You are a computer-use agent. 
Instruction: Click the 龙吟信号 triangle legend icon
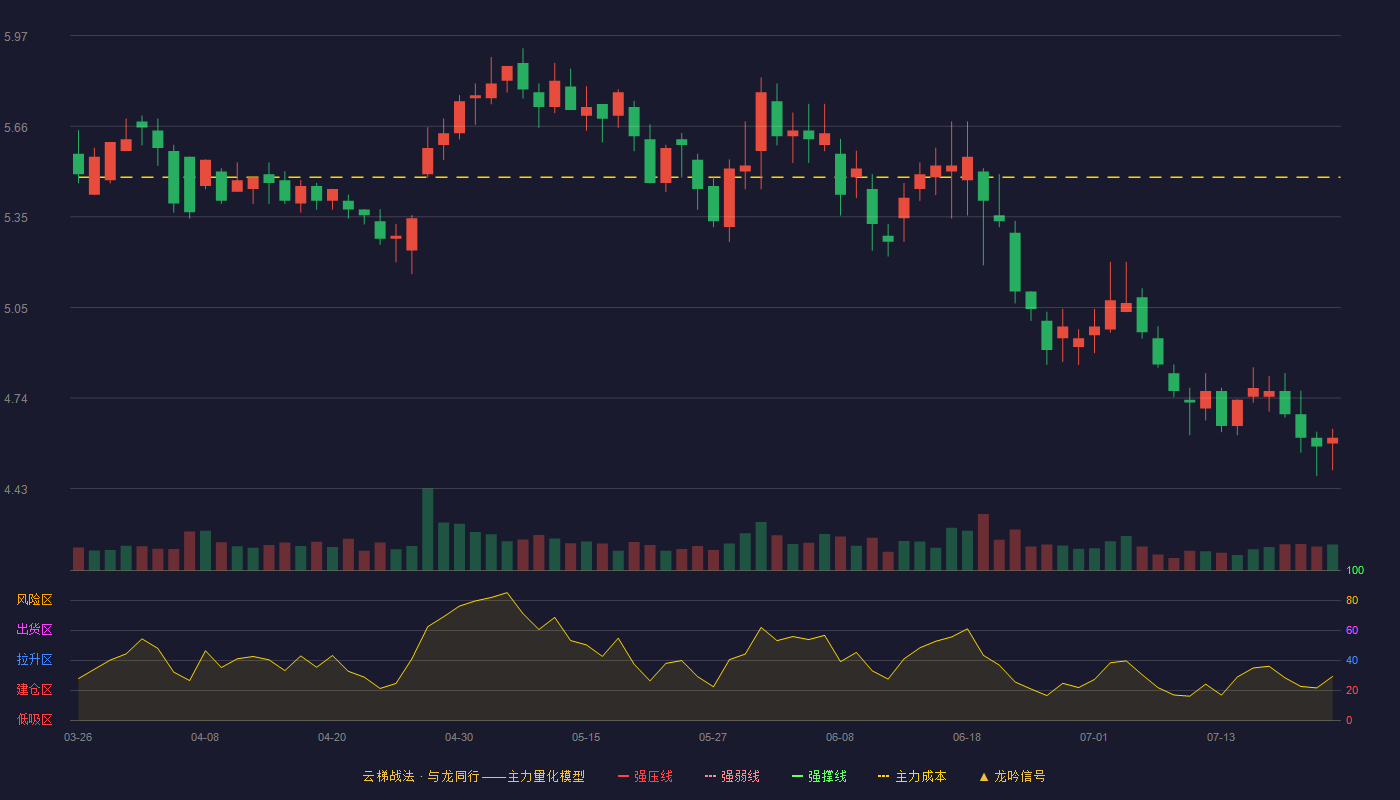click(984, 776)
